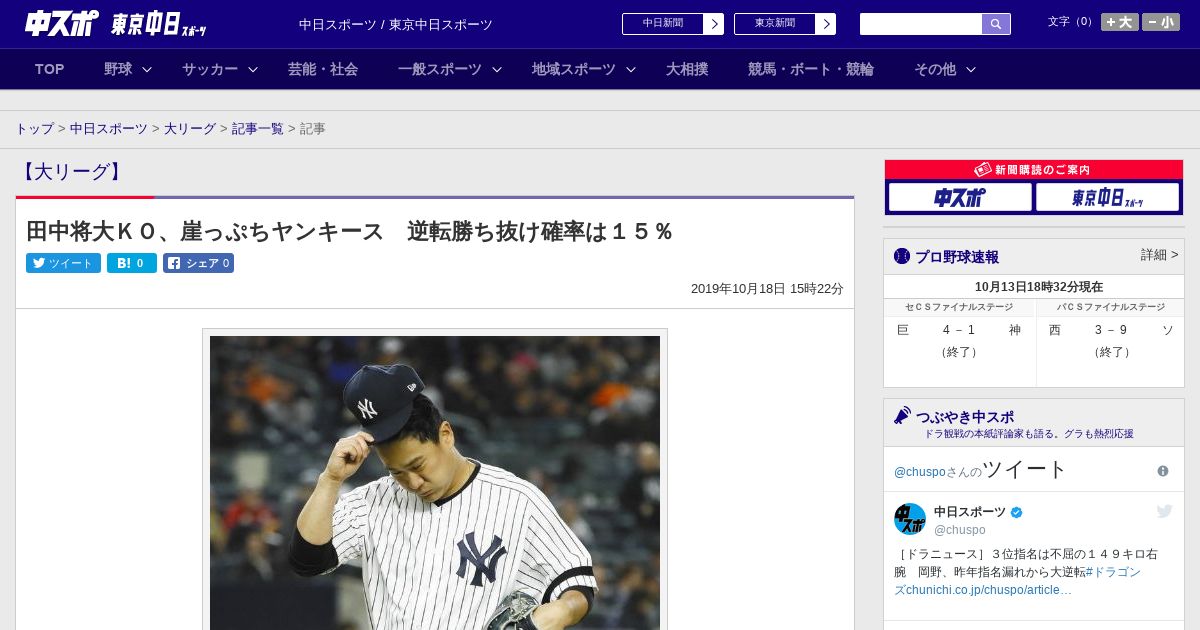The height and width of the screenshot is (630, 1200).
Task: Click the Facebook シェア button
Action: [x=198, y=263]
